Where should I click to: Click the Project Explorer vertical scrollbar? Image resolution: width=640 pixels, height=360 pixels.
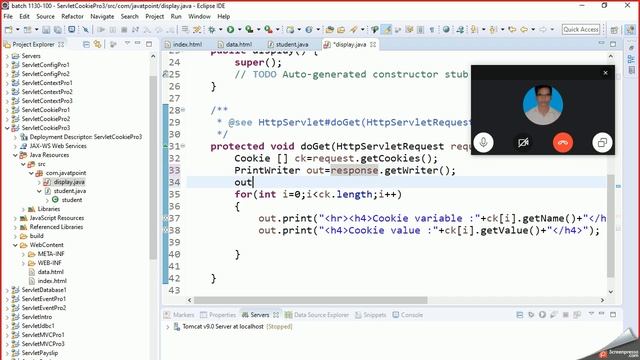click(x=153, y=167)
